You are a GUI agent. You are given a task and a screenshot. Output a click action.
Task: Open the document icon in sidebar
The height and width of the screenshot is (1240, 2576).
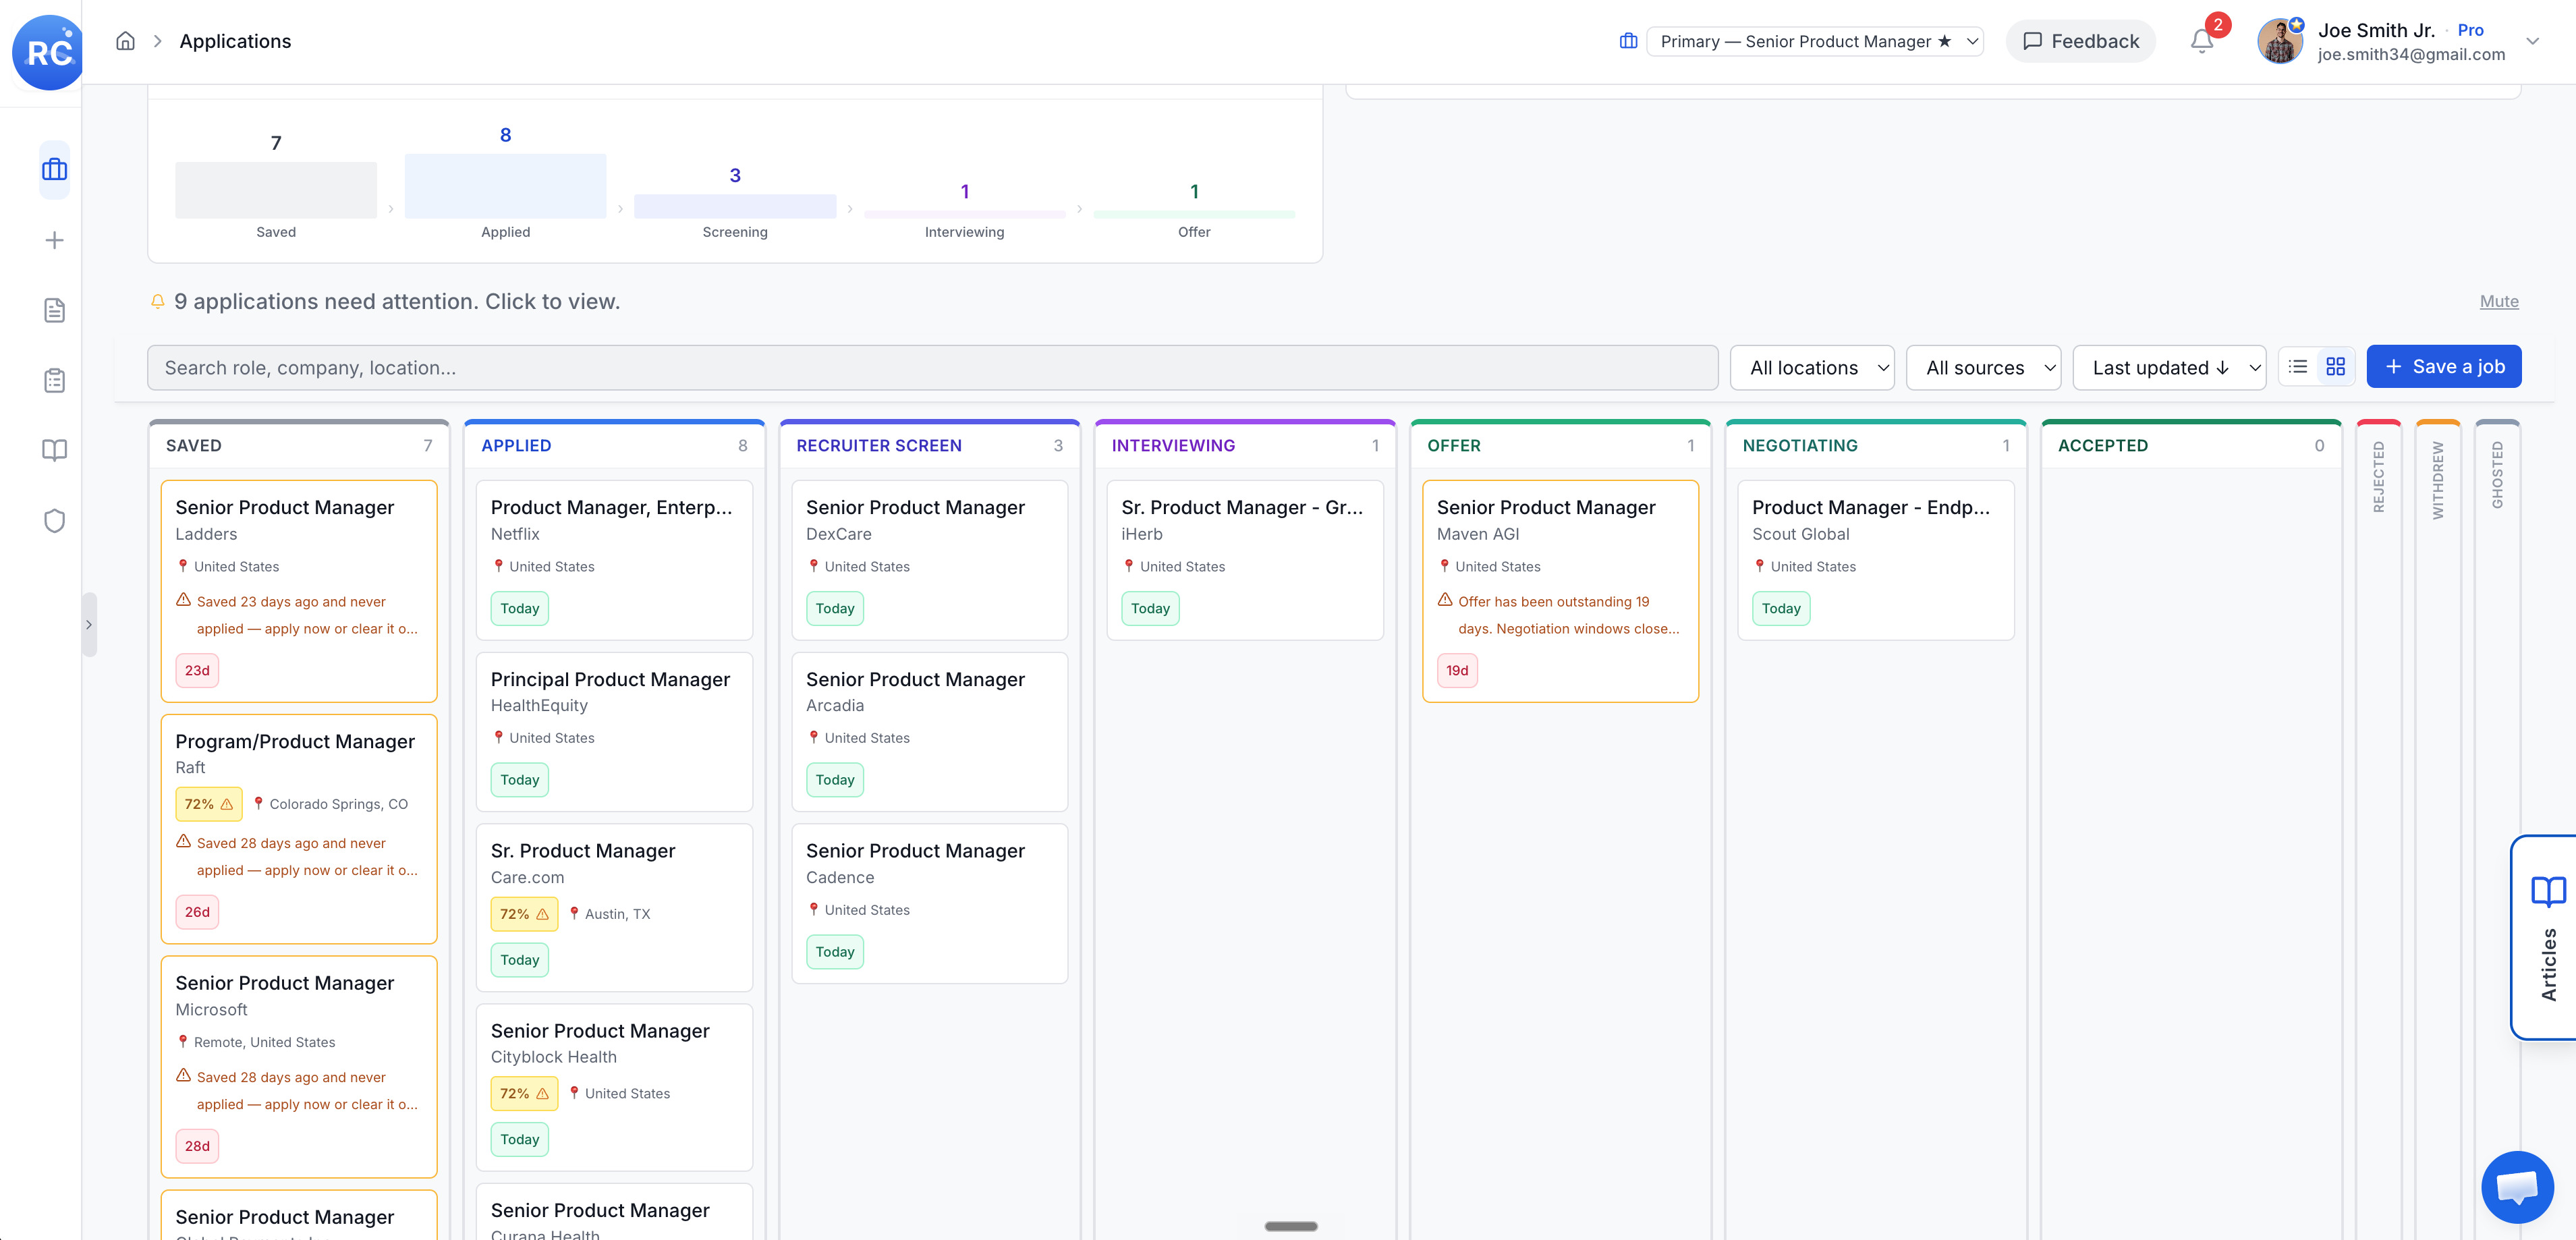click(x=54, y=310)
